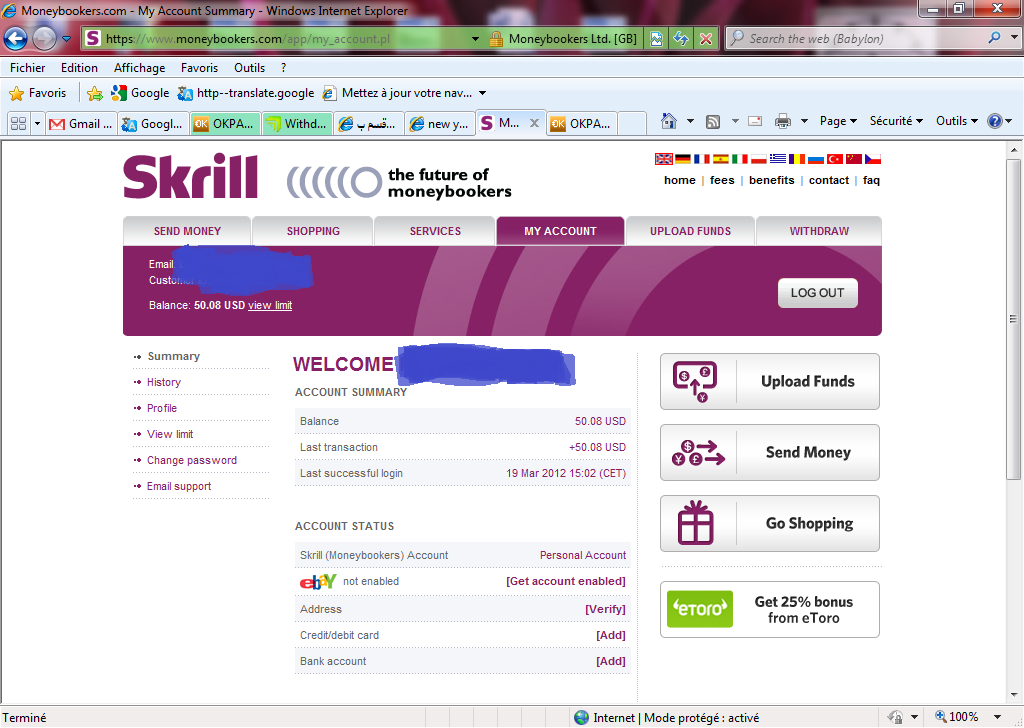The image size is (1024, 728).
Task: Click view limit beside Balance
Action: click(x=270, y=306)
